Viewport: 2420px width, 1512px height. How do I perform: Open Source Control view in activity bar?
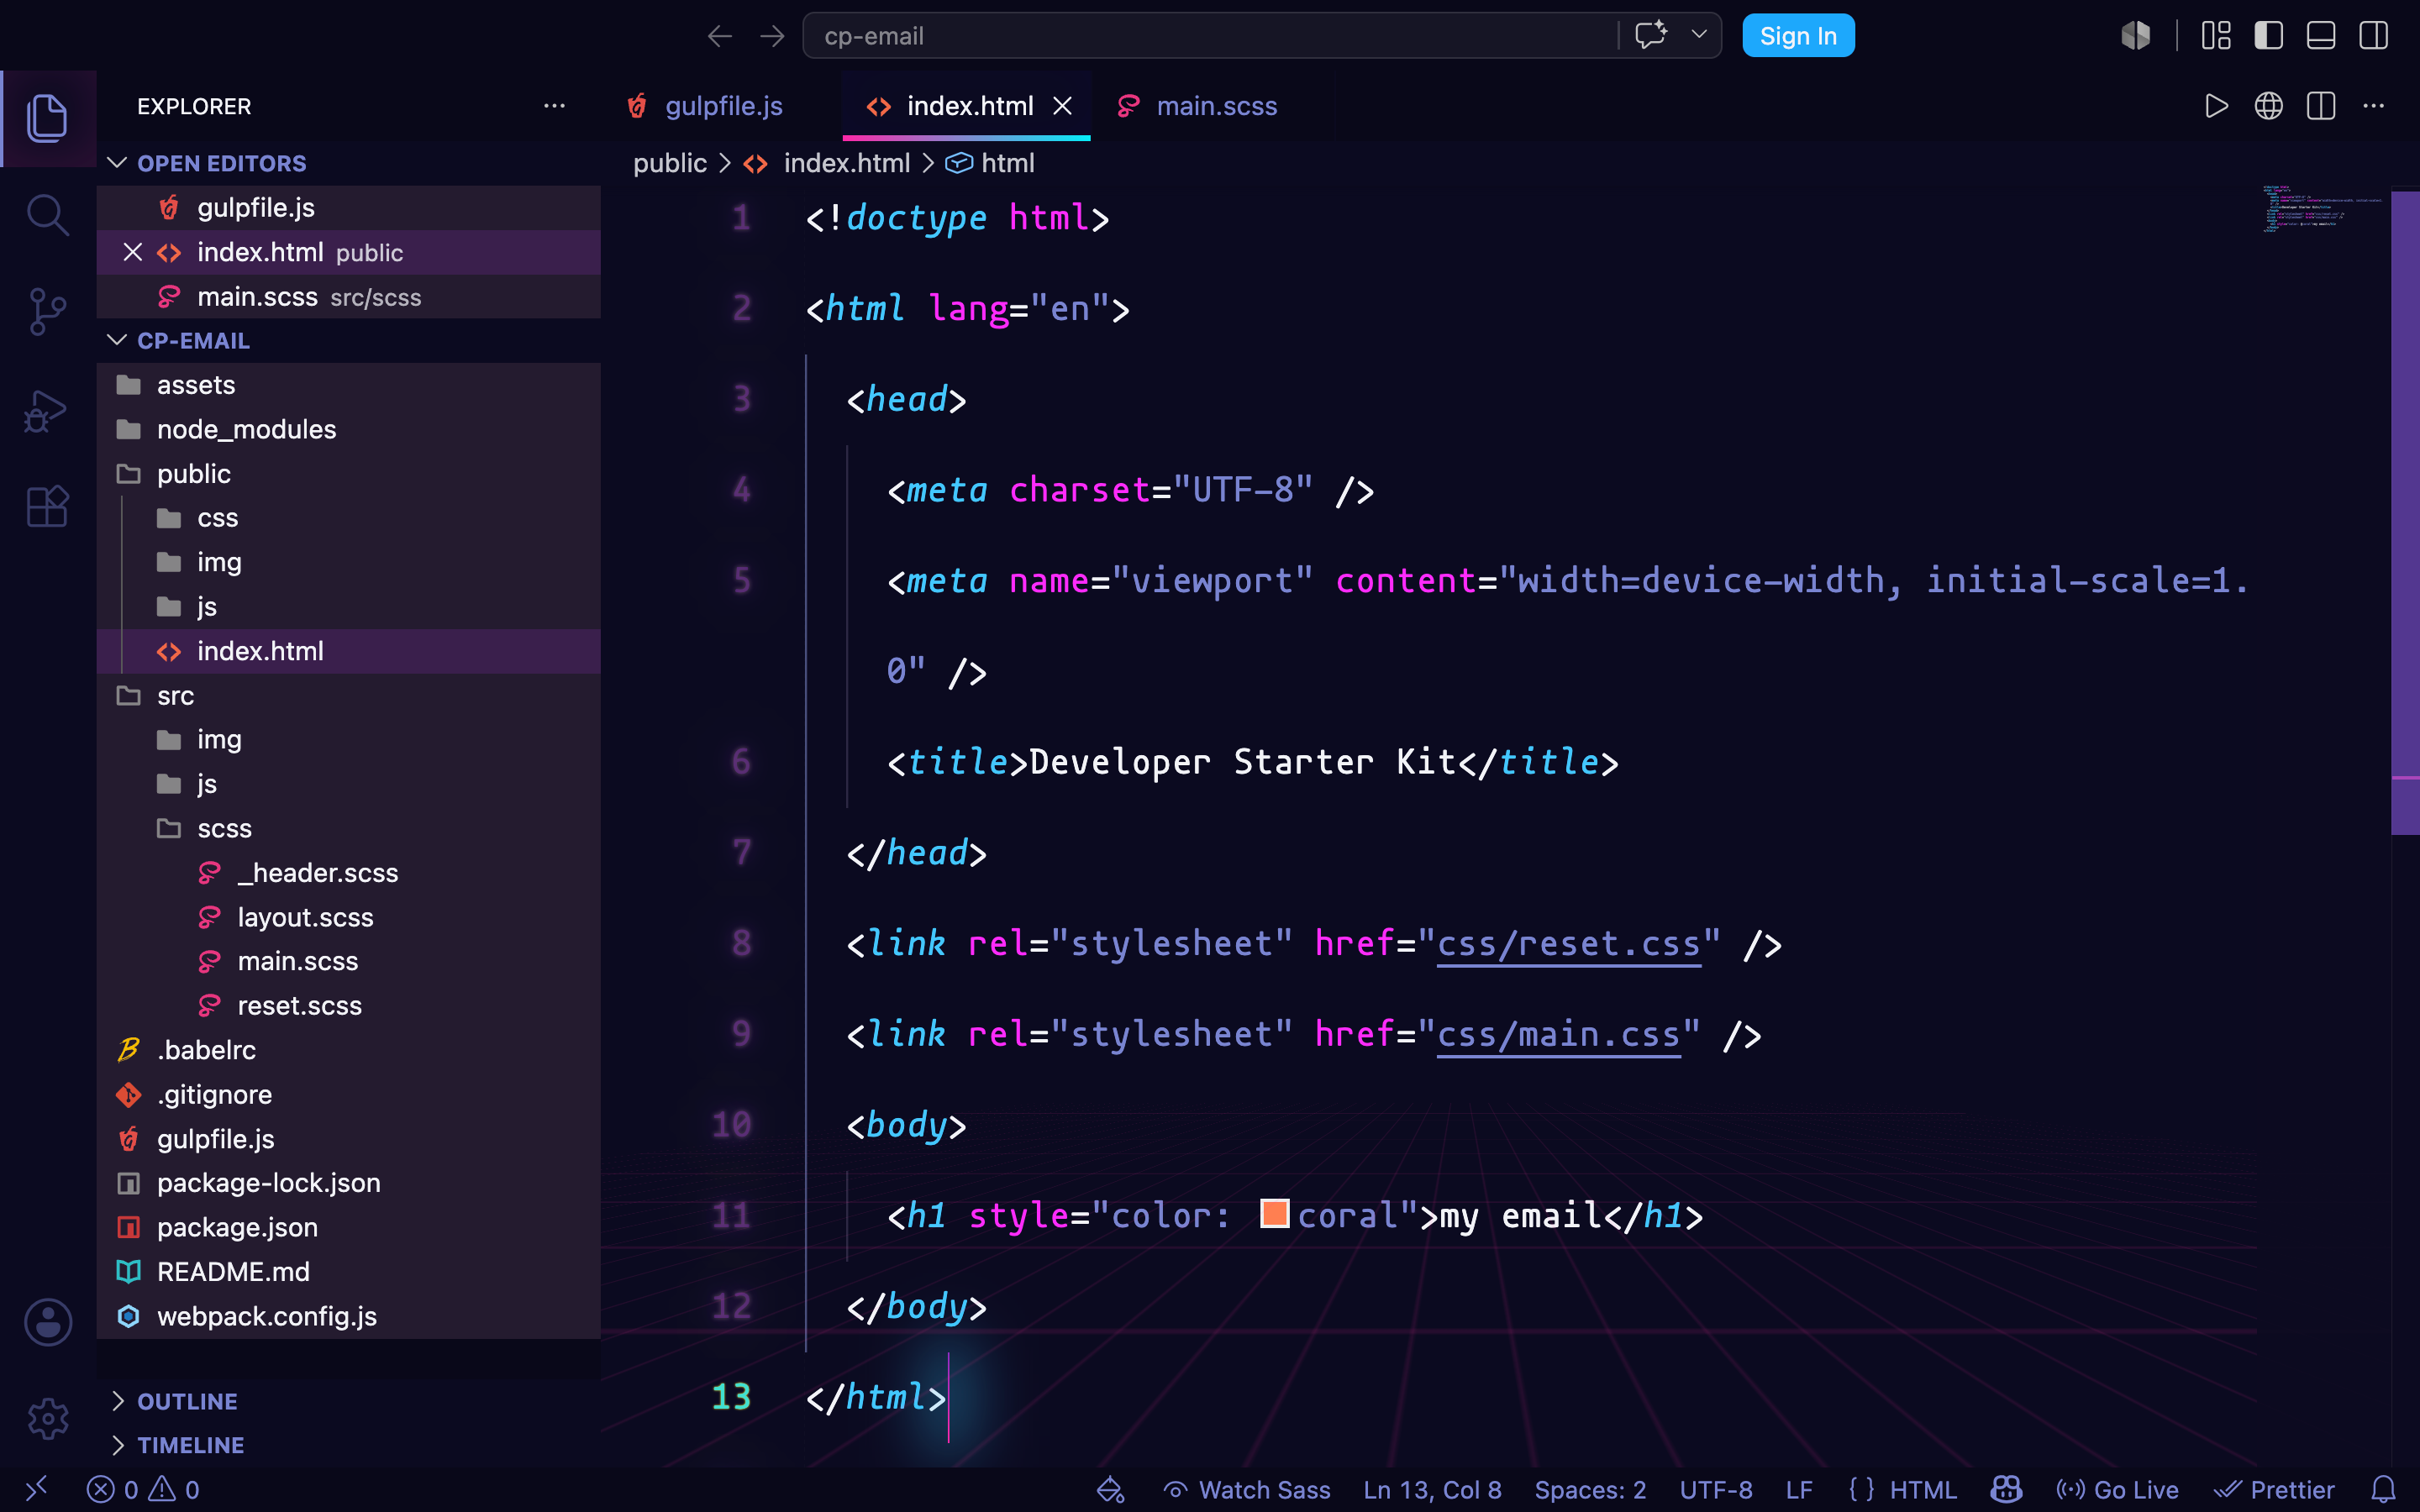(47, 312)
